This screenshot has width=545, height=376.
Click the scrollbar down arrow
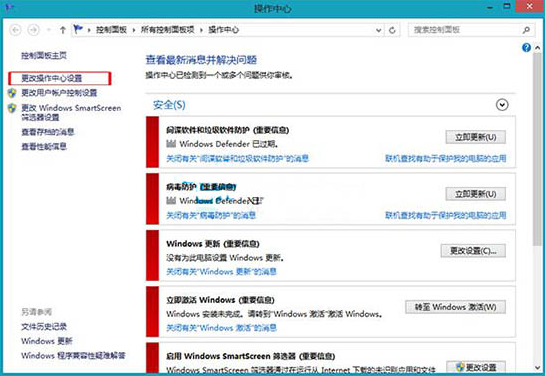coord(537,368)
